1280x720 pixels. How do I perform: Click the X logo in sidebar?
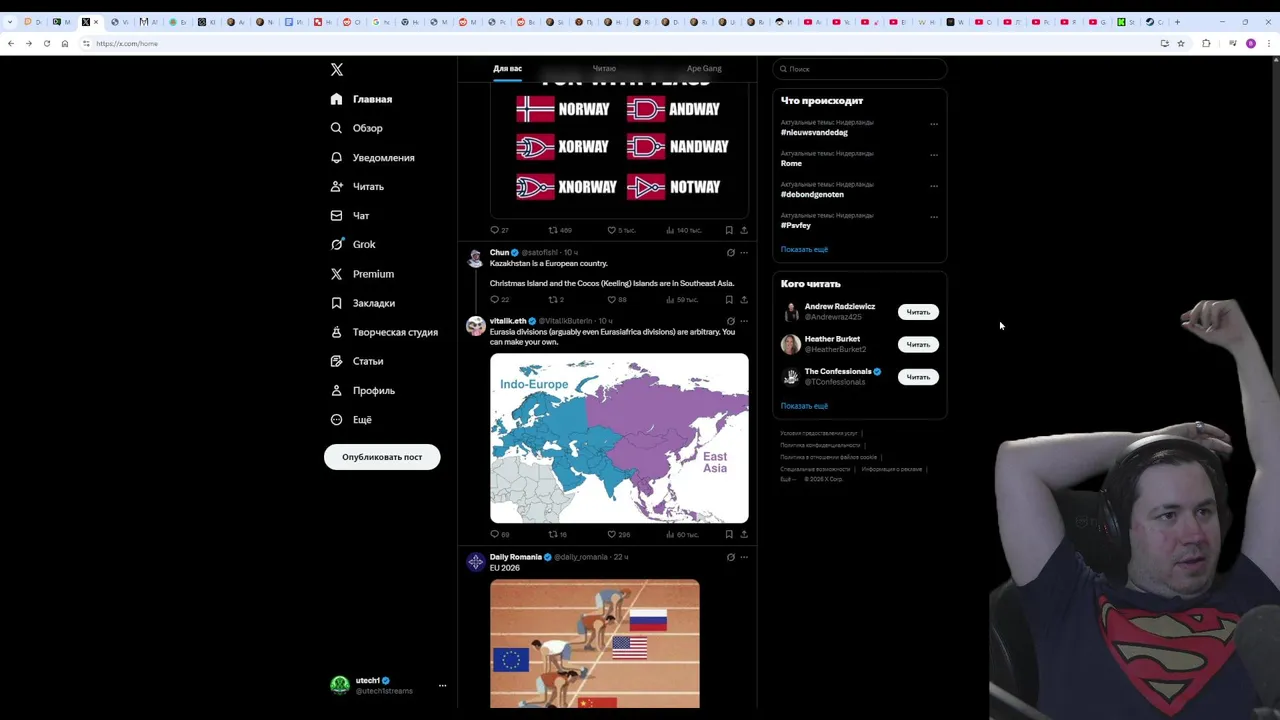click(337, 69)
